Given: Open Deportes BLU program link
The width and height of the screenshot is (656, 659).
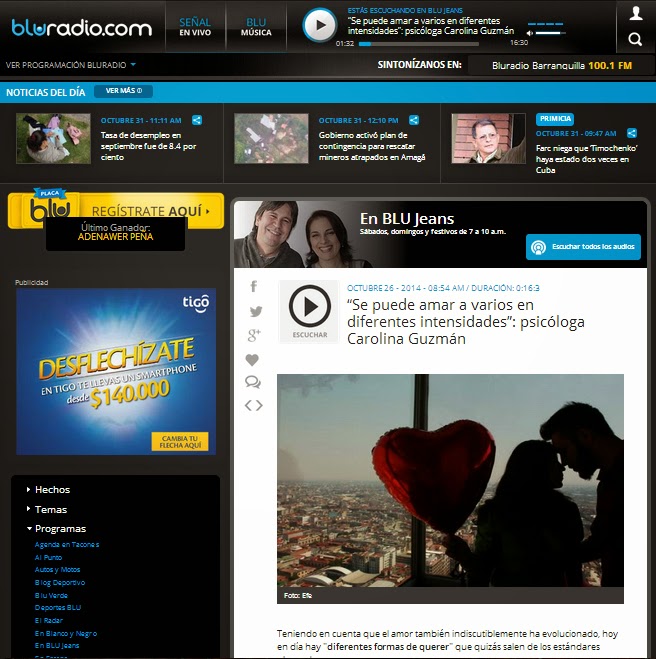Looking at the screenshot, I should [x=58, y=608].
